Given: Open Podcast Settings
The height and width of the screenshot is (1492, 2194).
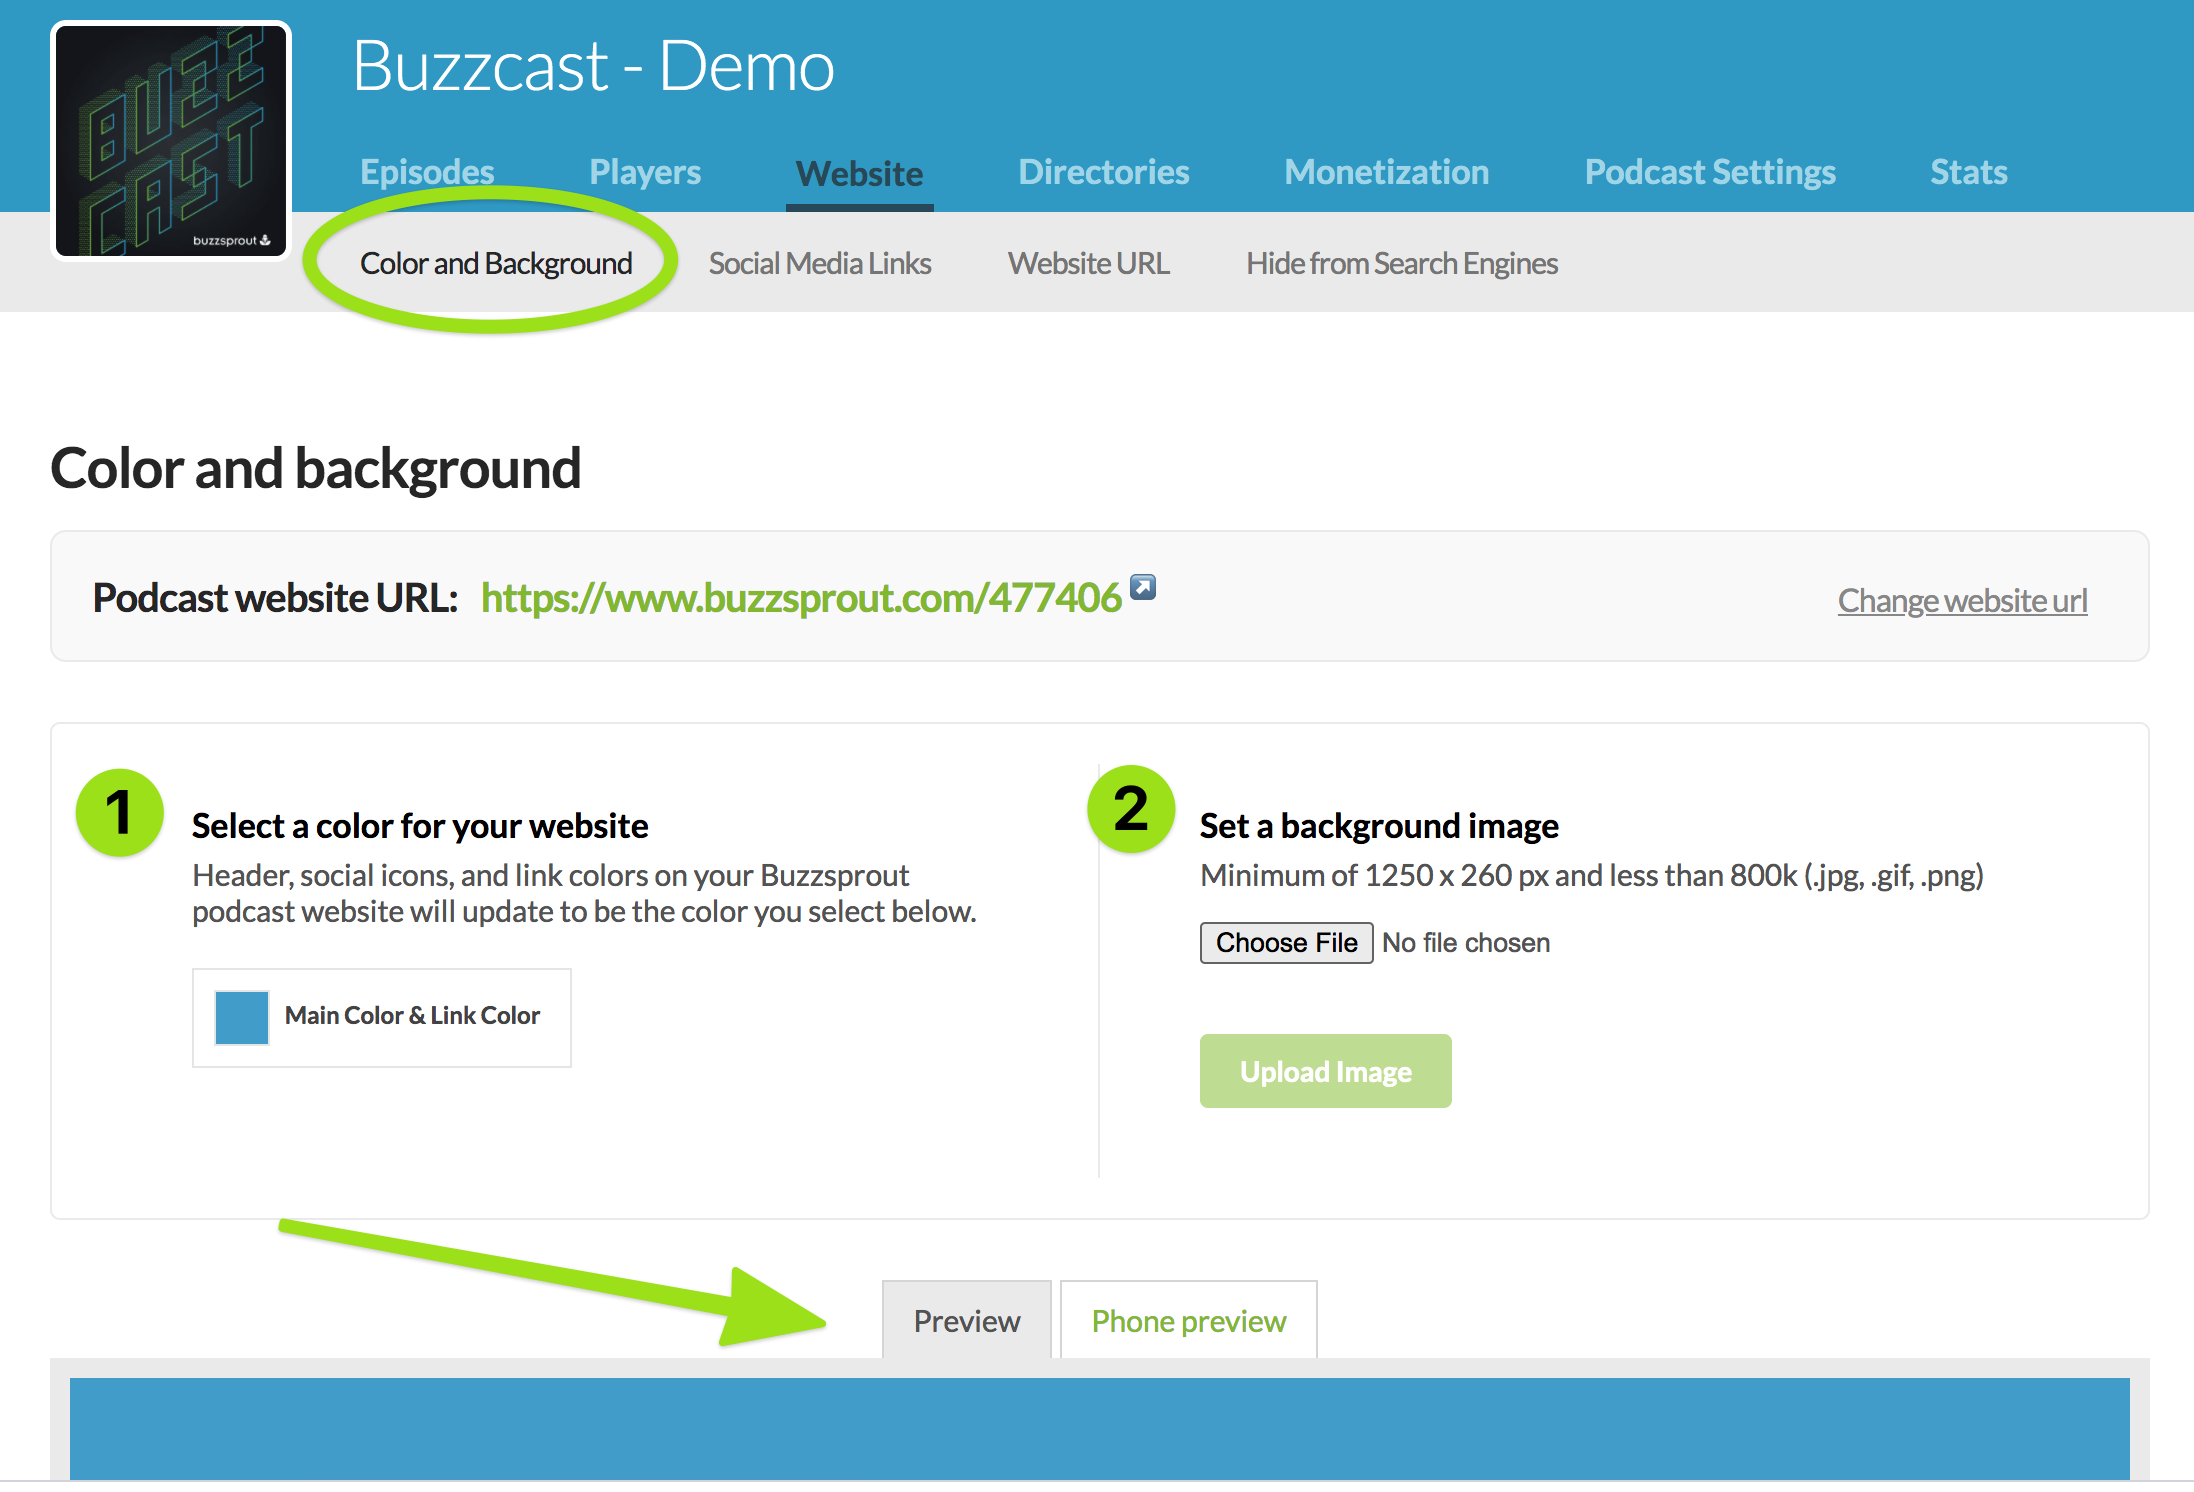Looking at the screenshot, I should tap(1710, 172).
